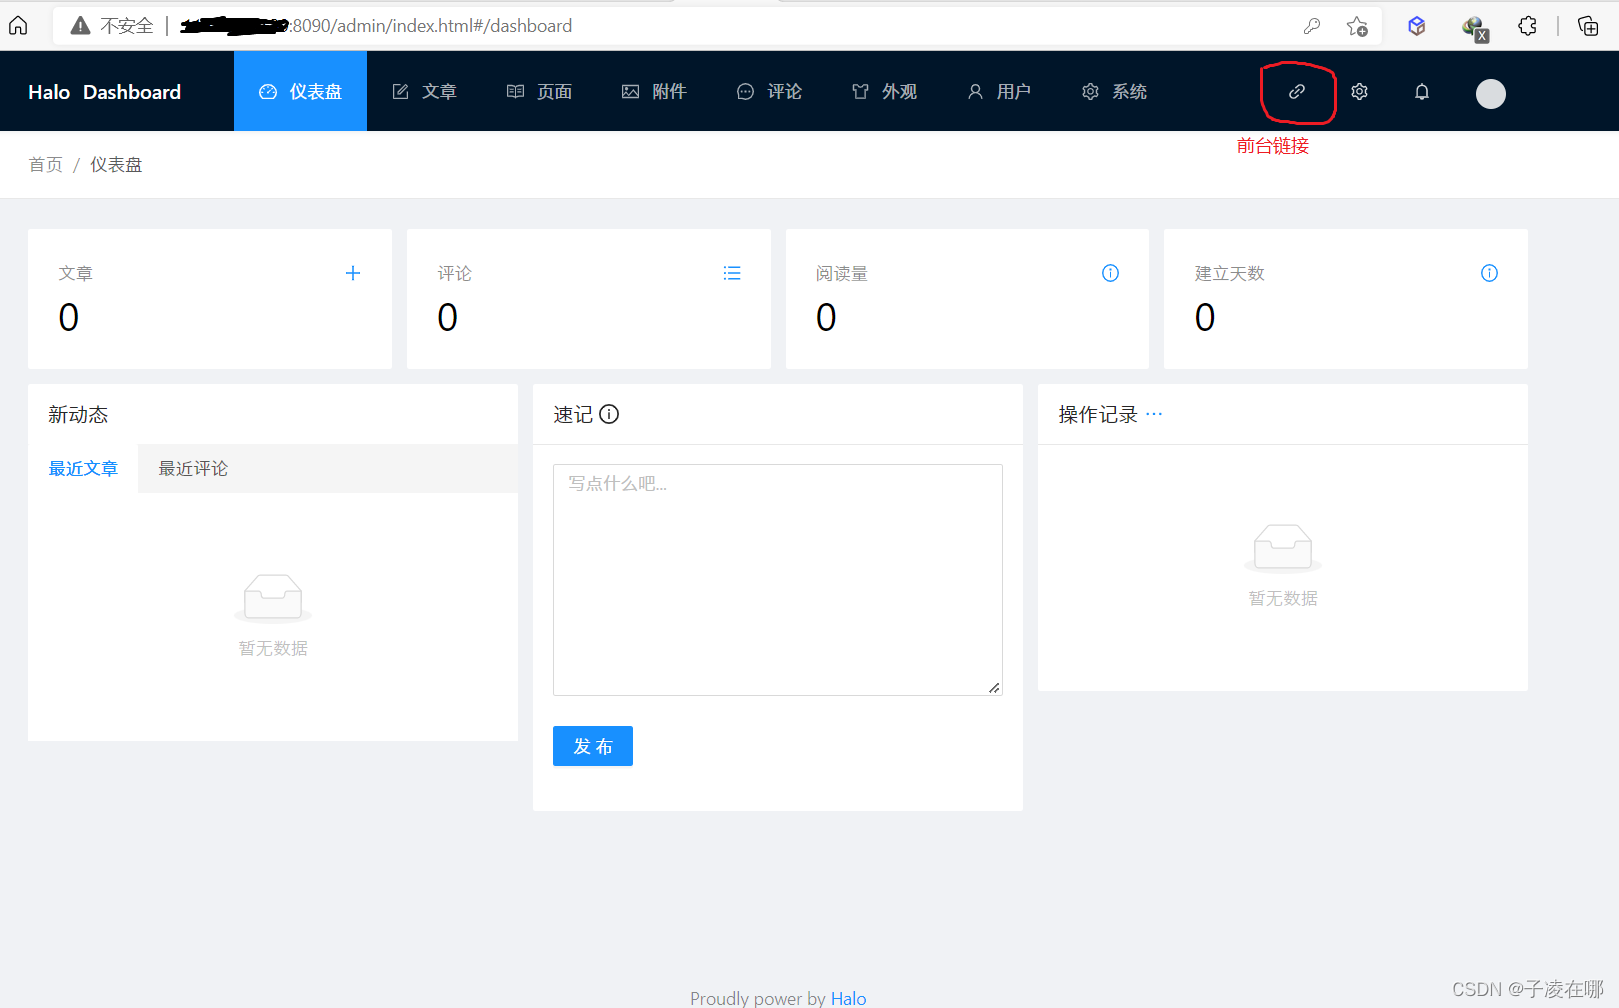Open the frontend site link icon
Viewport: 1619px width, 1008px height.
[1297, 92]
